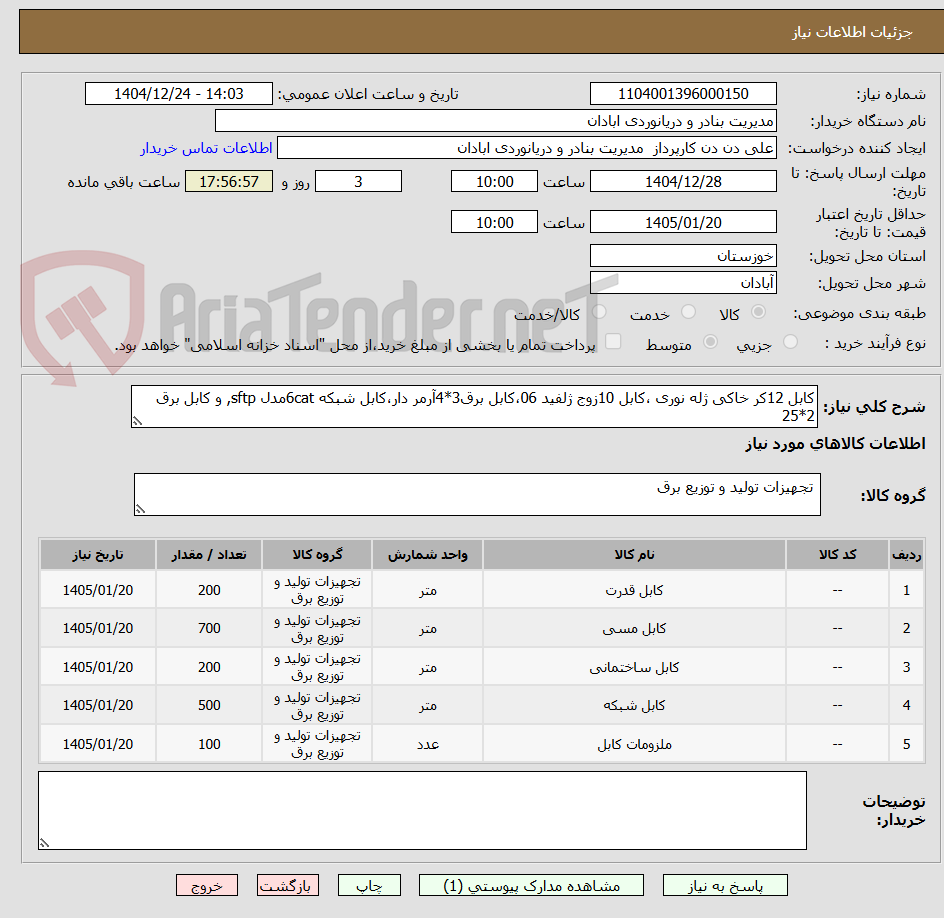This screenshot has height=918, width=944.
Task: Click the توضیحات خریدار text area
Action: click(x=422, y=811)
